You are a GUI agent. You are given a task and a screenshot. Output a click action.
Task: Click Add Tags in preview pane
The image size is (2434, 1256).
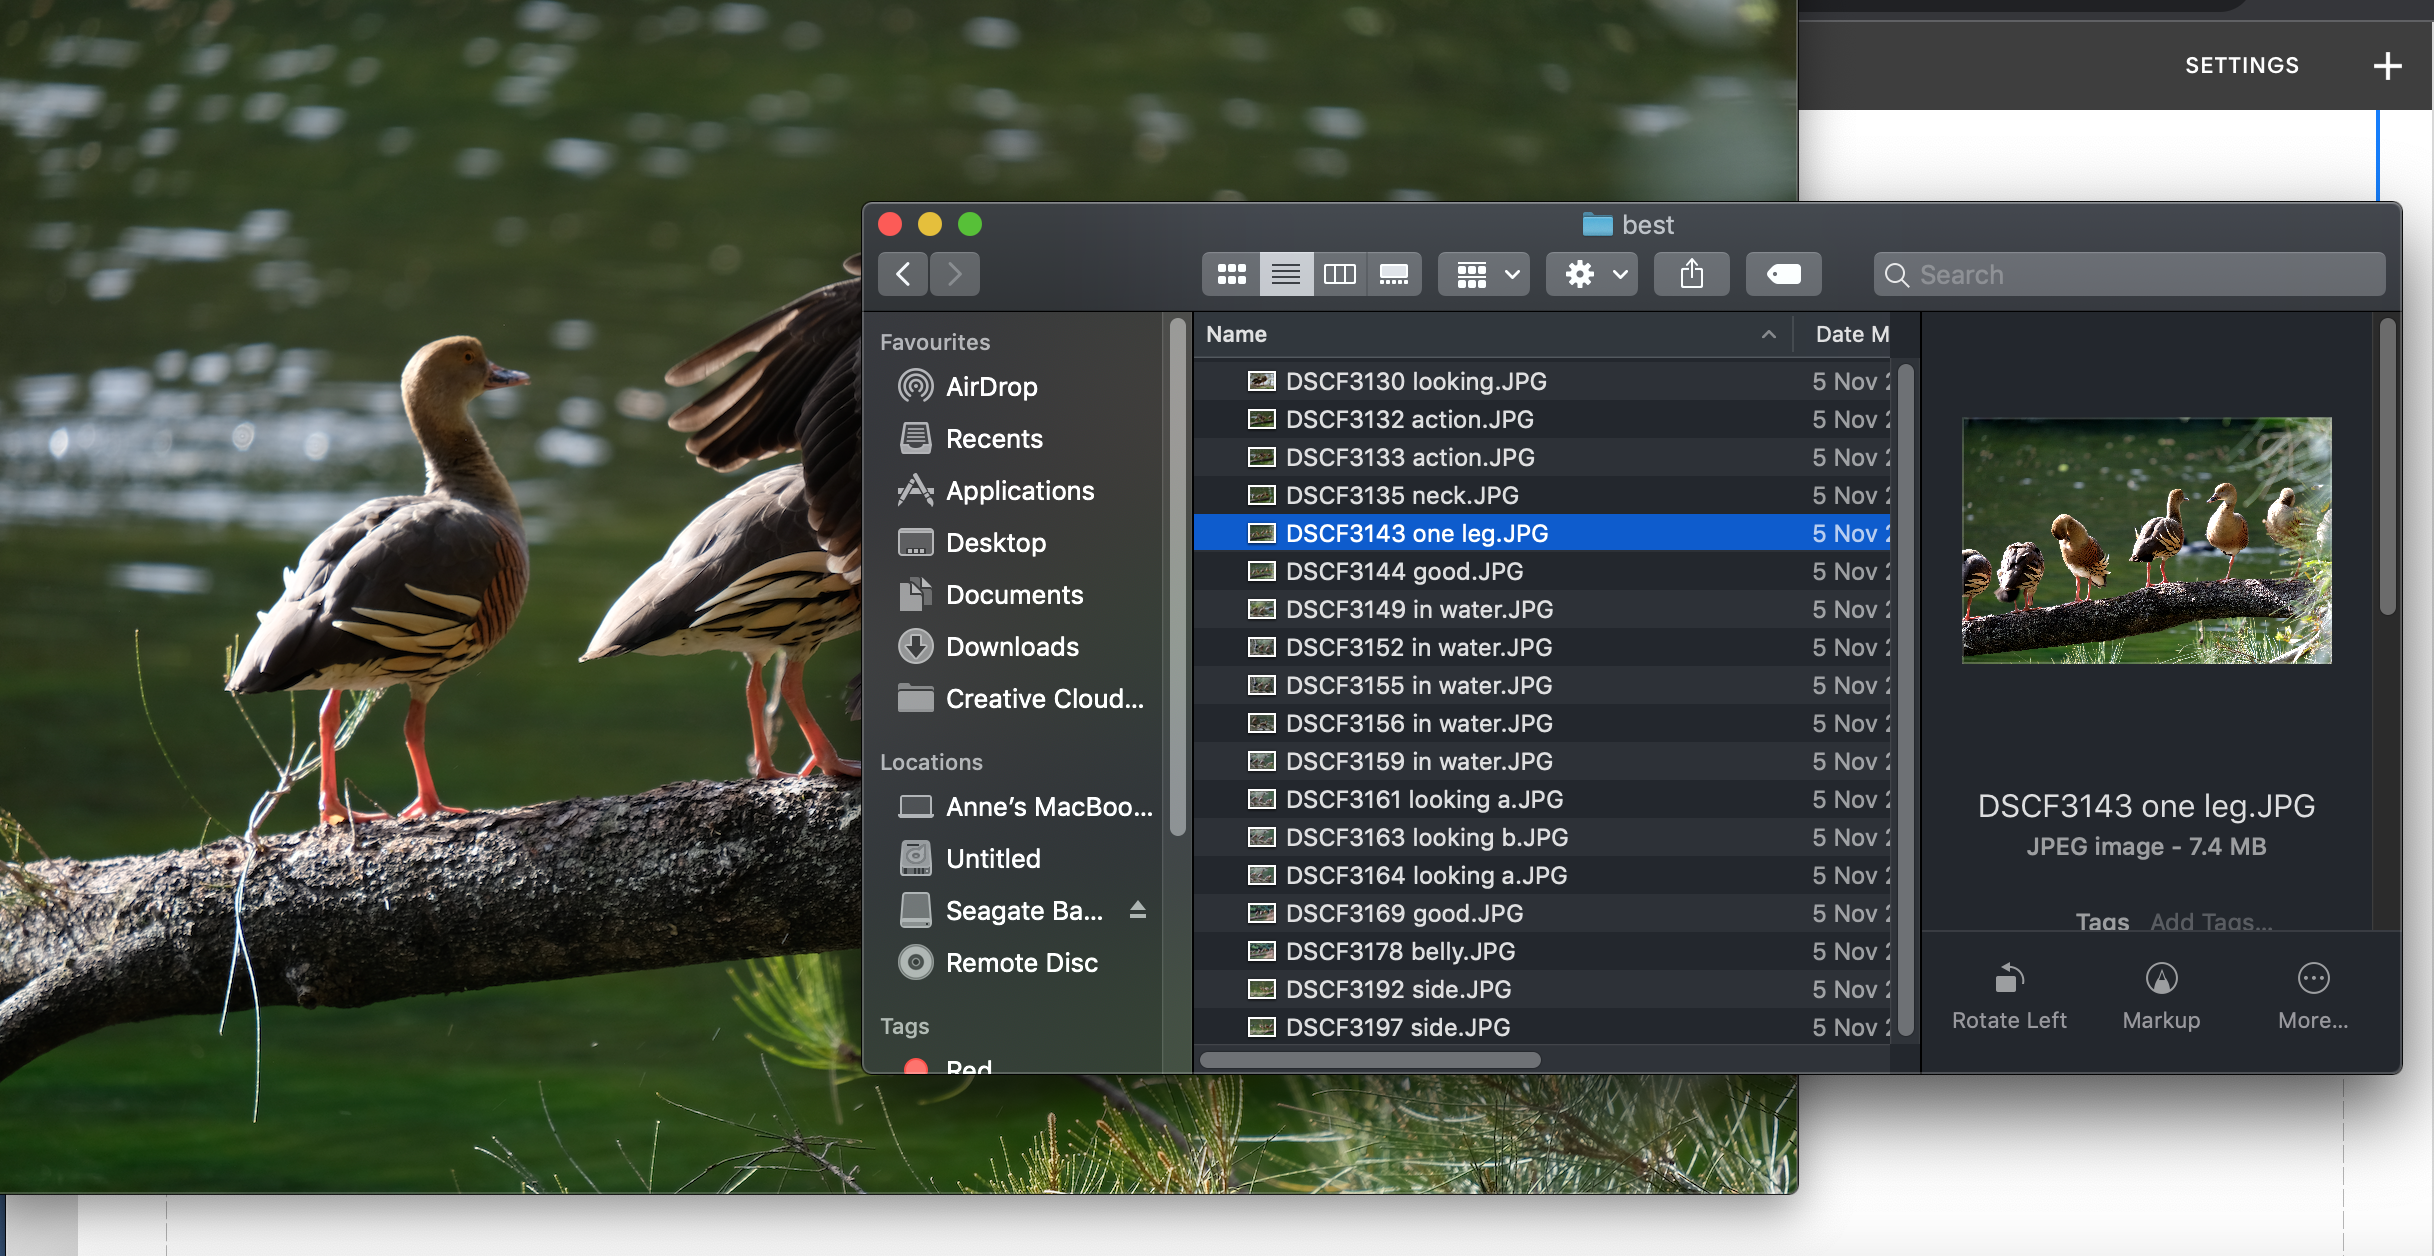2210,921
